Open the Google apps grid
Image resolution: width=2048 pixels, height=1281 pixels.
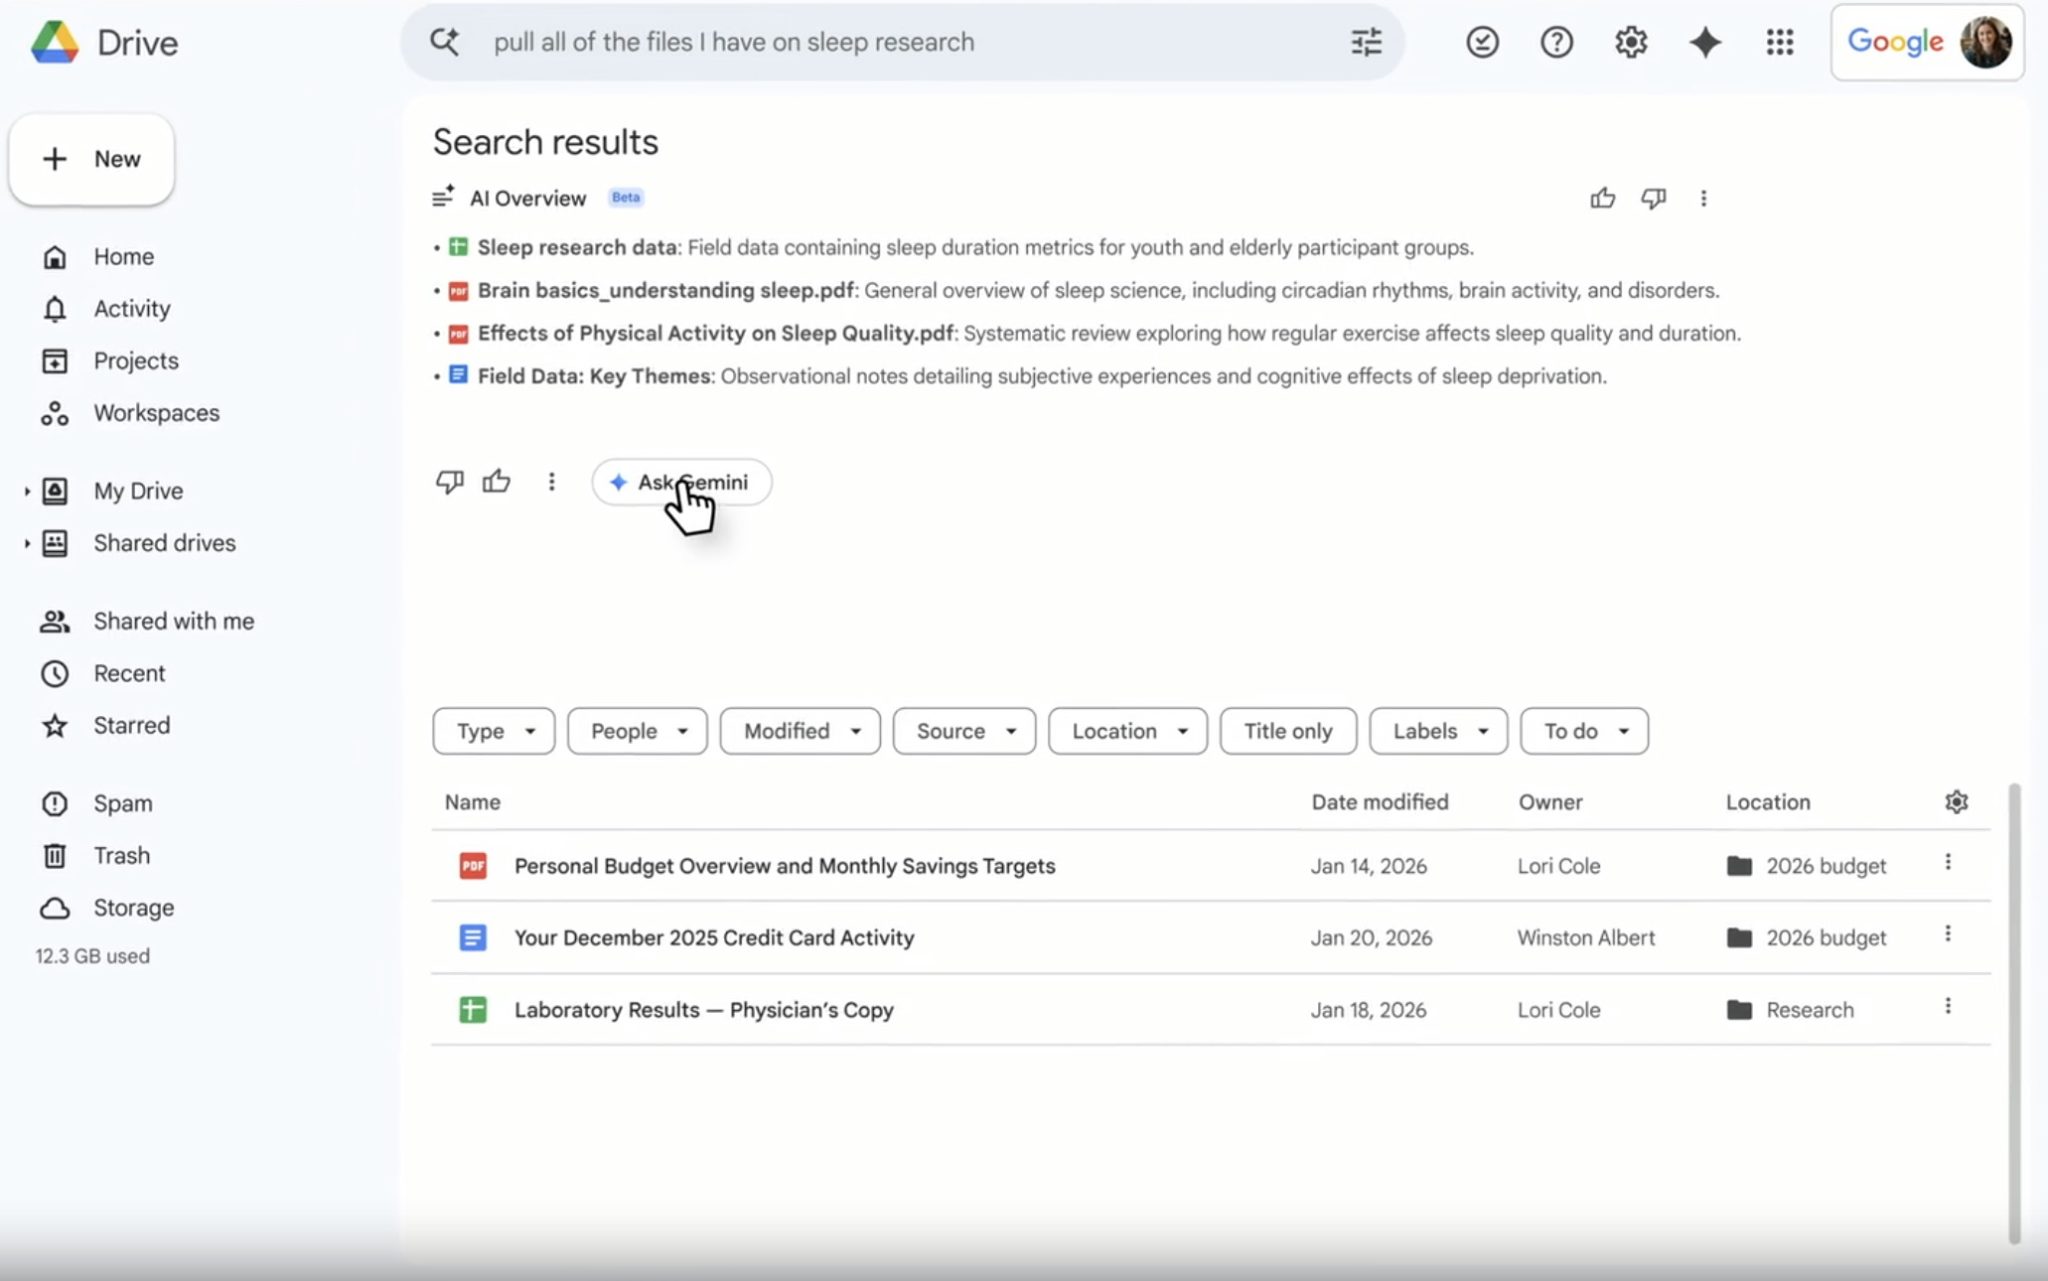tap(1779, 42)
